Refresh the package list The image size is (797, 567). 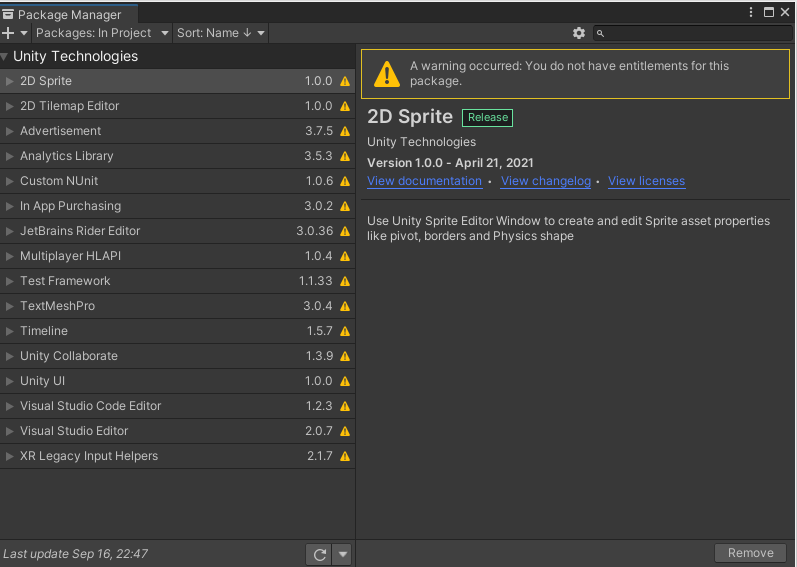point(319,554)
